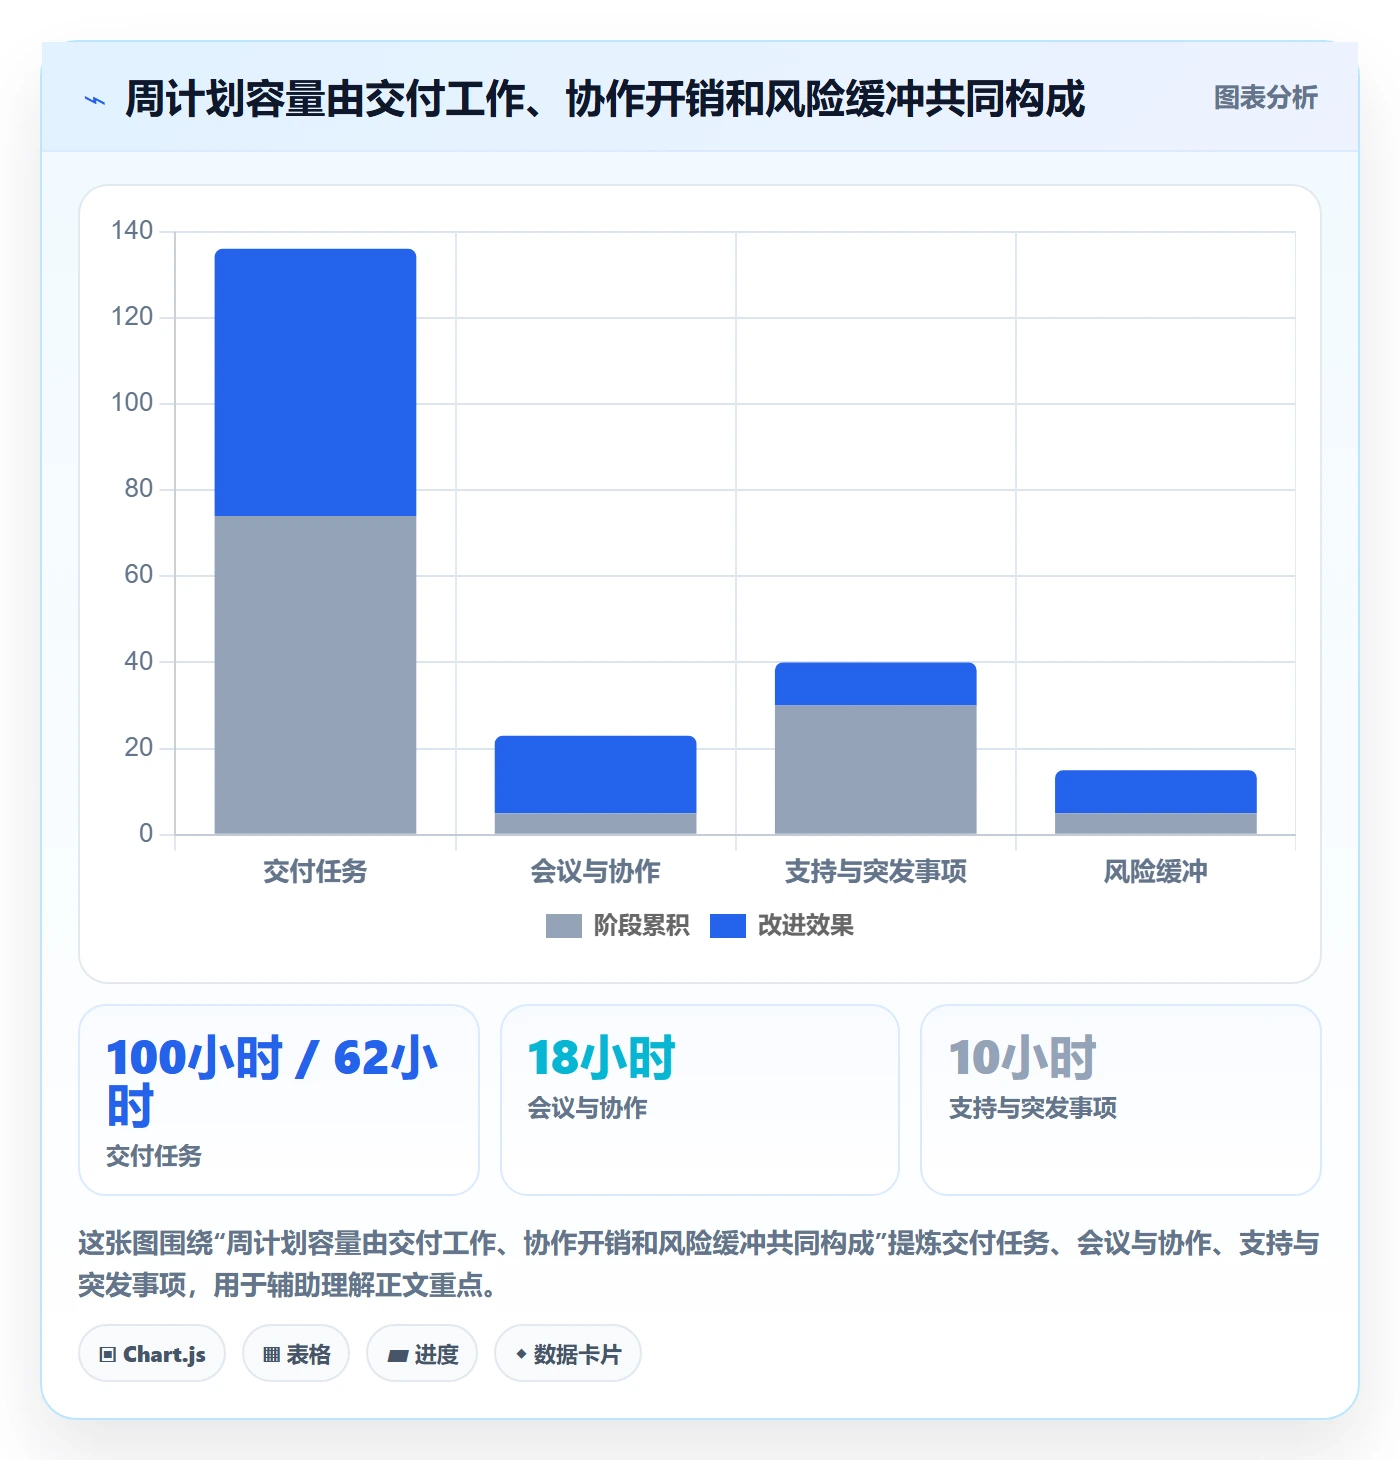
Task: Open the 100小时 / 62小时 交付任务 card
Action: point(279,1100)
